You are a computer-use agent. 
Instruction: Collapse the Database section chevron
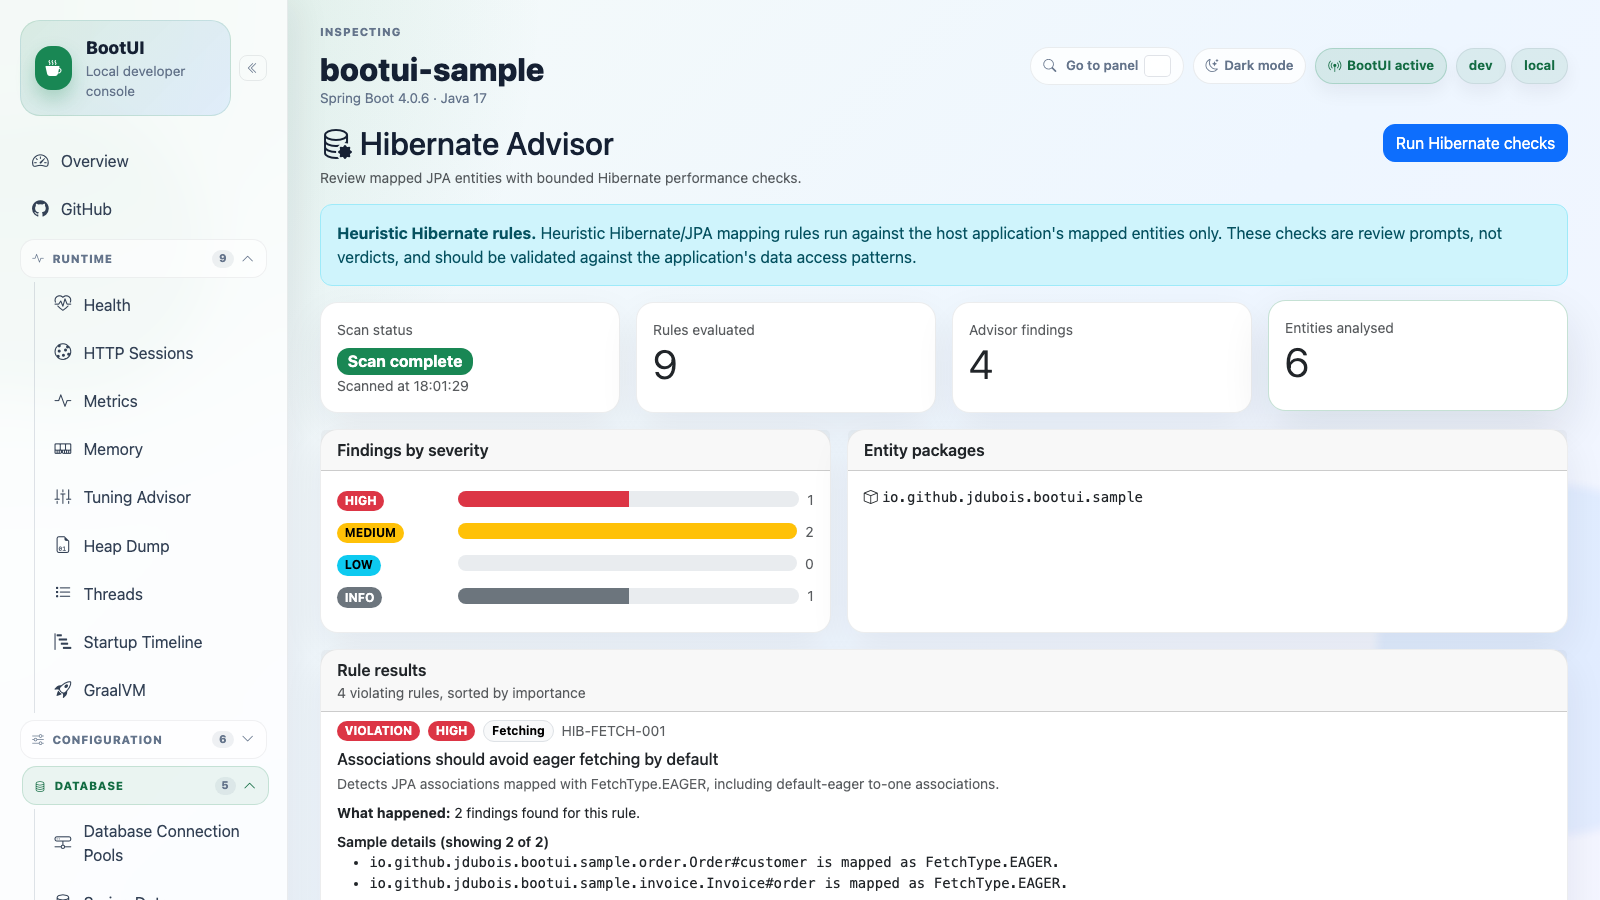250,786
